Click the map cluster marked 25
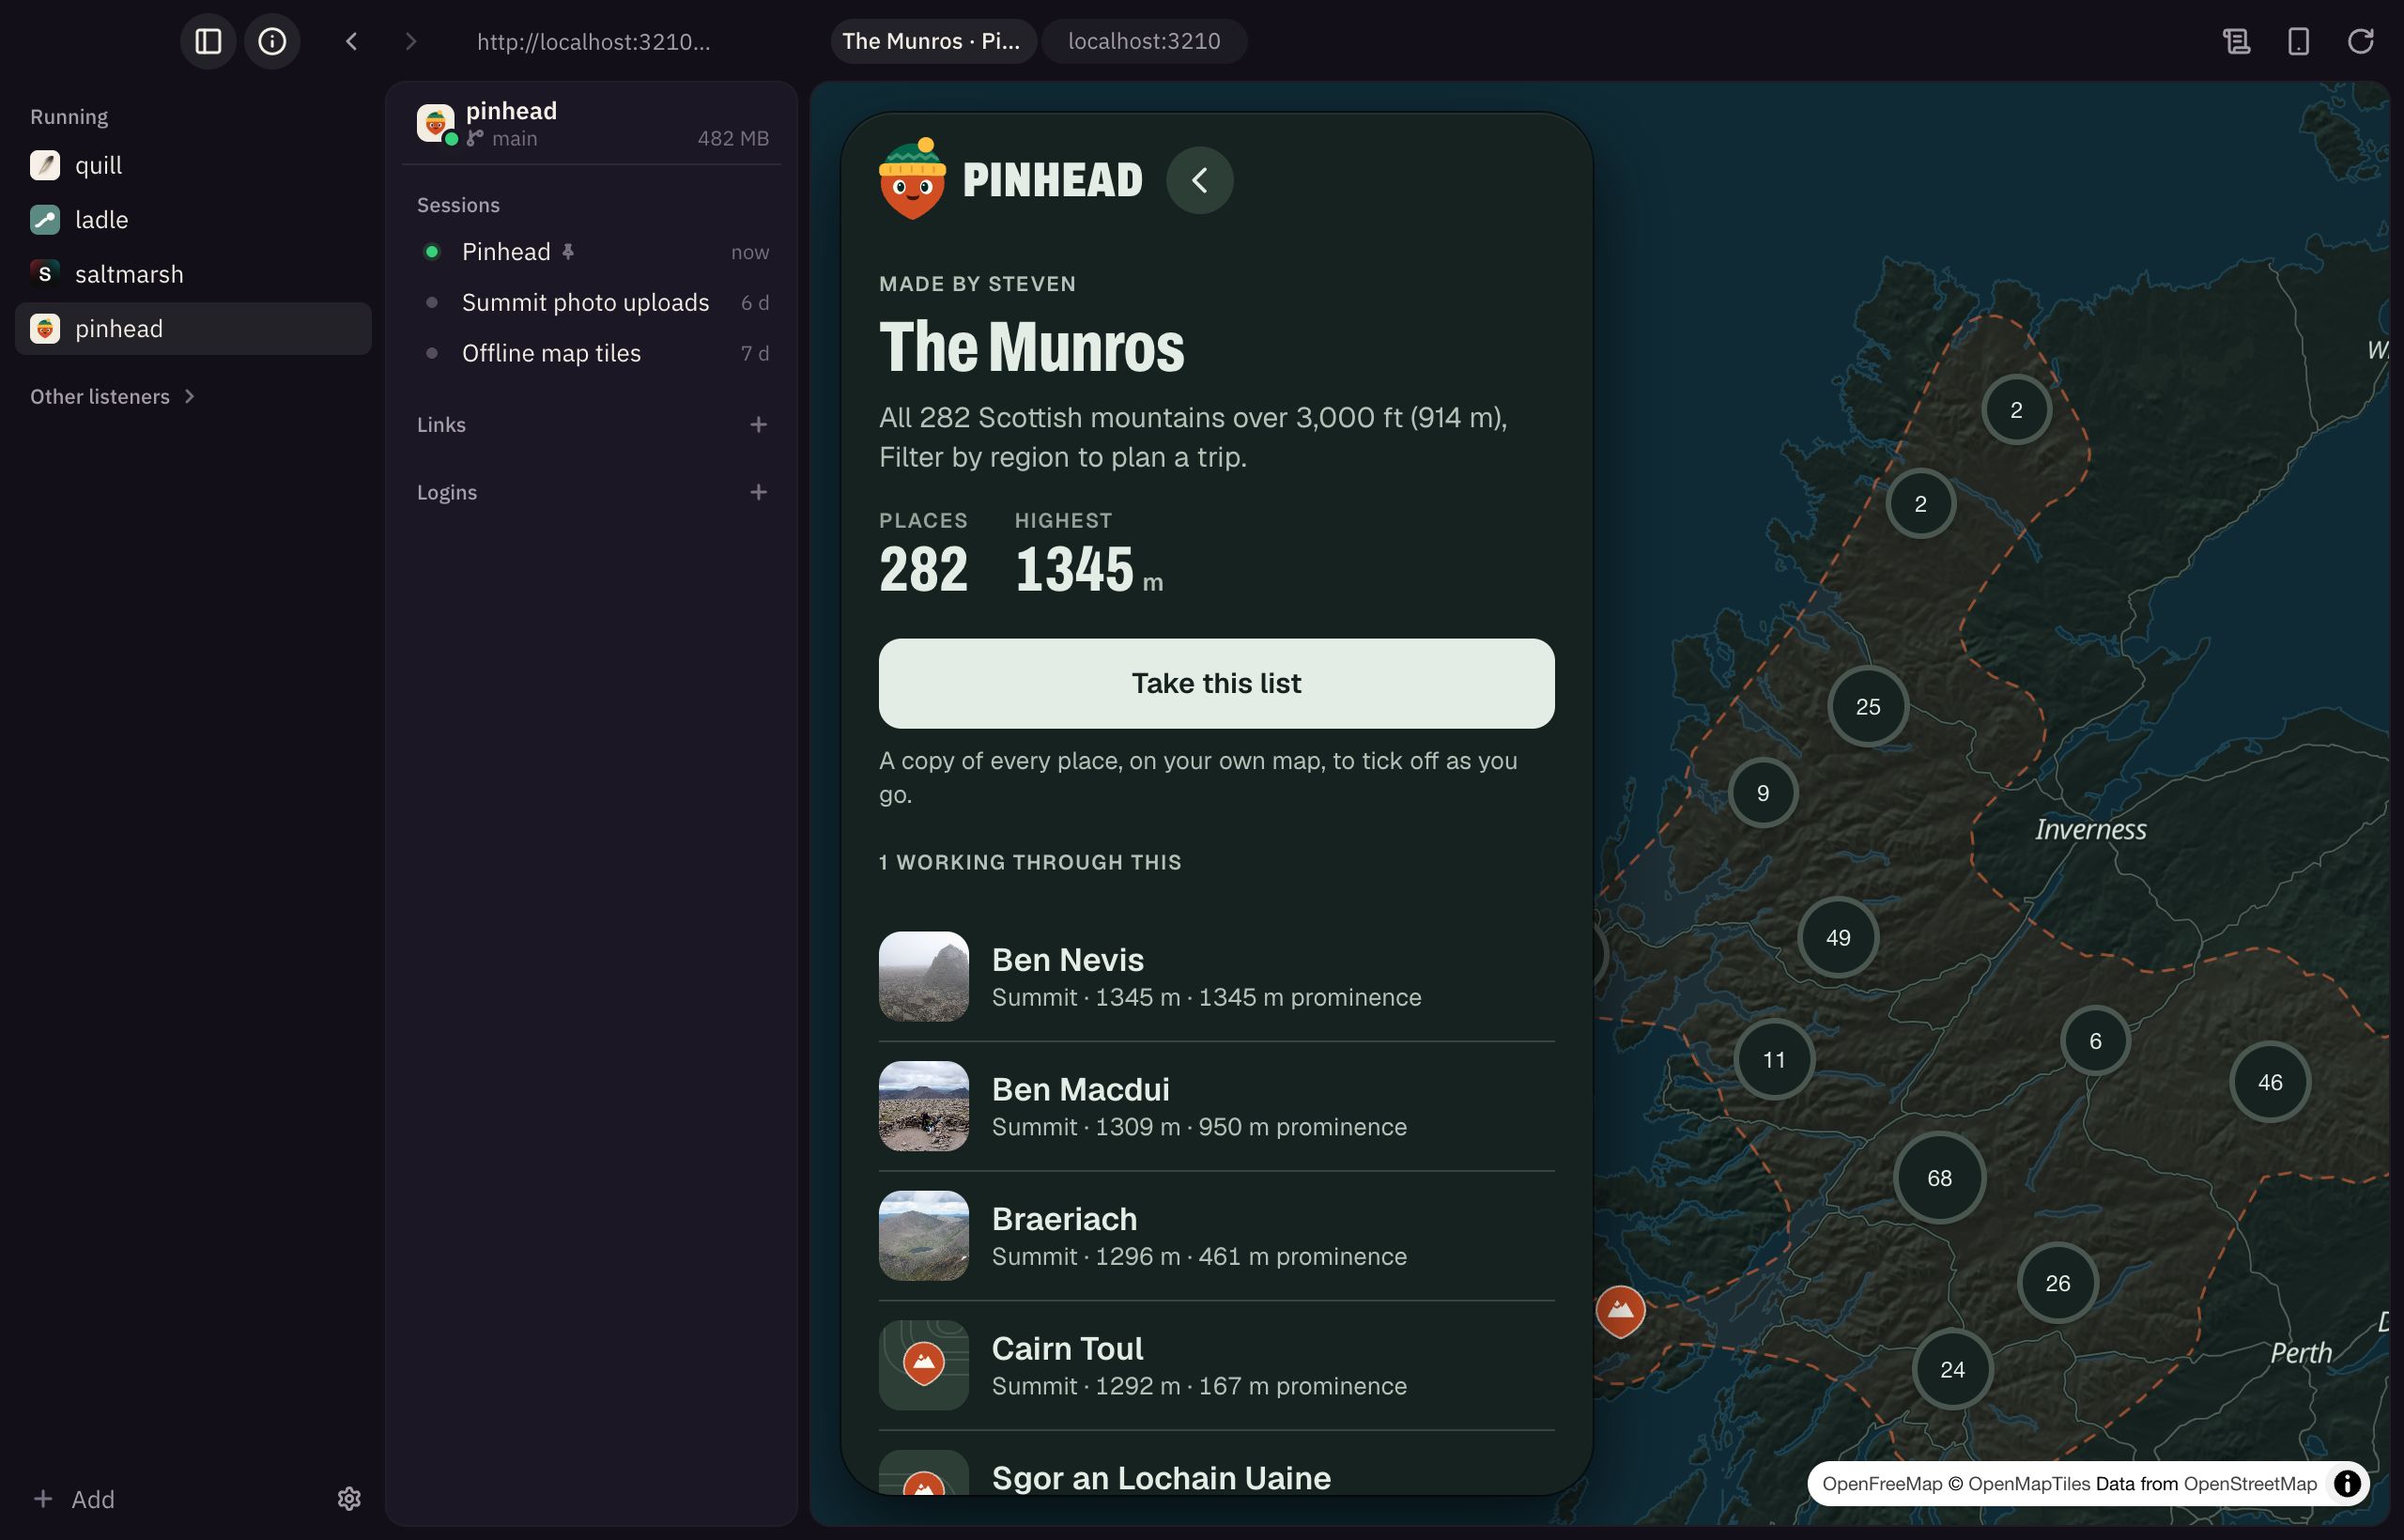 click(x=1867, y=707)
